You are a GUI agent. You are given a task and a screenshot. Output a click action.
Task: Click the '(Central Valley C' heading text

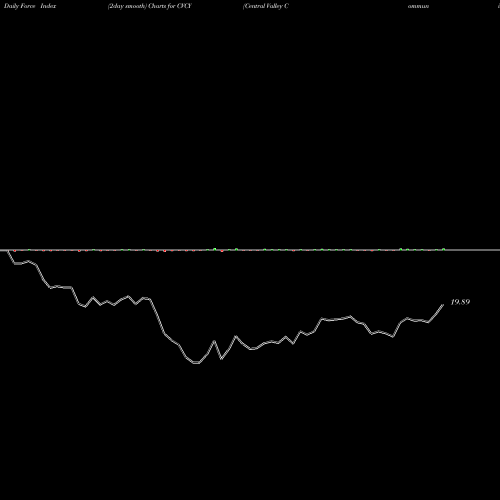(x=266, y=6)
